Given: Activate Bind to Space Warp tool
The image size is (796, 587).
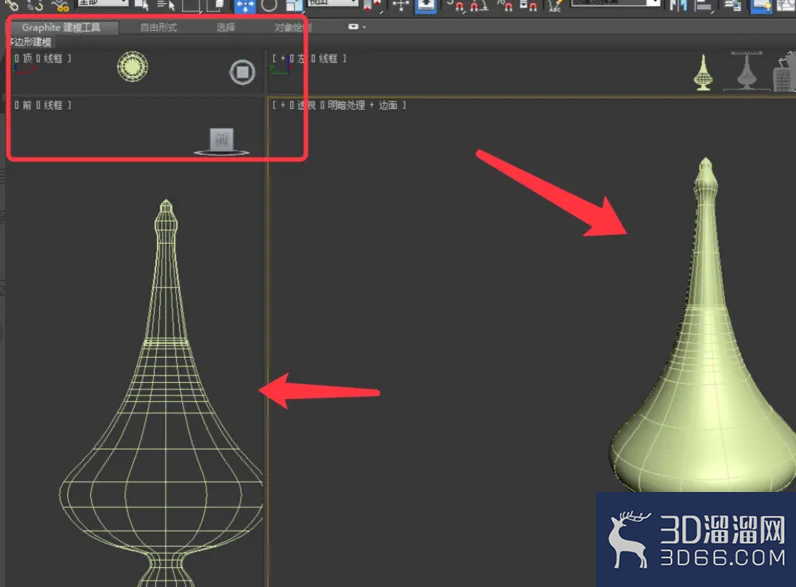Looking at the screenshot, I should (x=60, y=5).
